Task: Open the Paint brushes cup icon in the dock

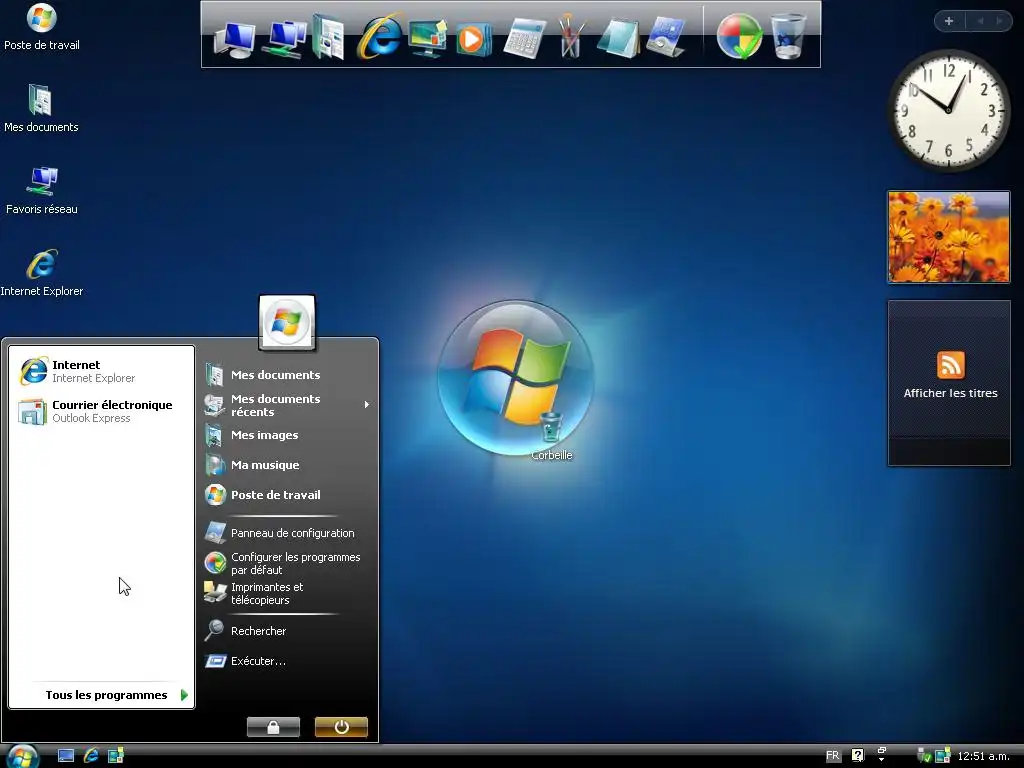Action: 571,37
